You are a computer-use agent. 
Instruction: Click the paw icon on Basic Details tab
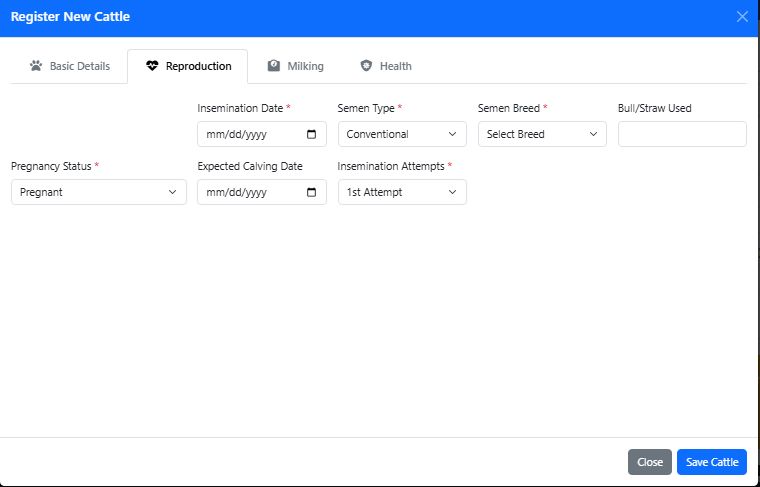pyautogui.click(x=36, y=67)
